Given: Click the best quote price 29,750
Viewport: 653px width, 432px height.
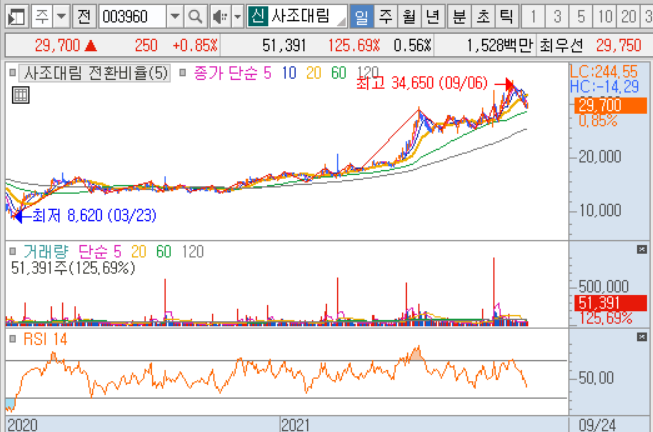Looking at the screenshot, I should point(618,45).
